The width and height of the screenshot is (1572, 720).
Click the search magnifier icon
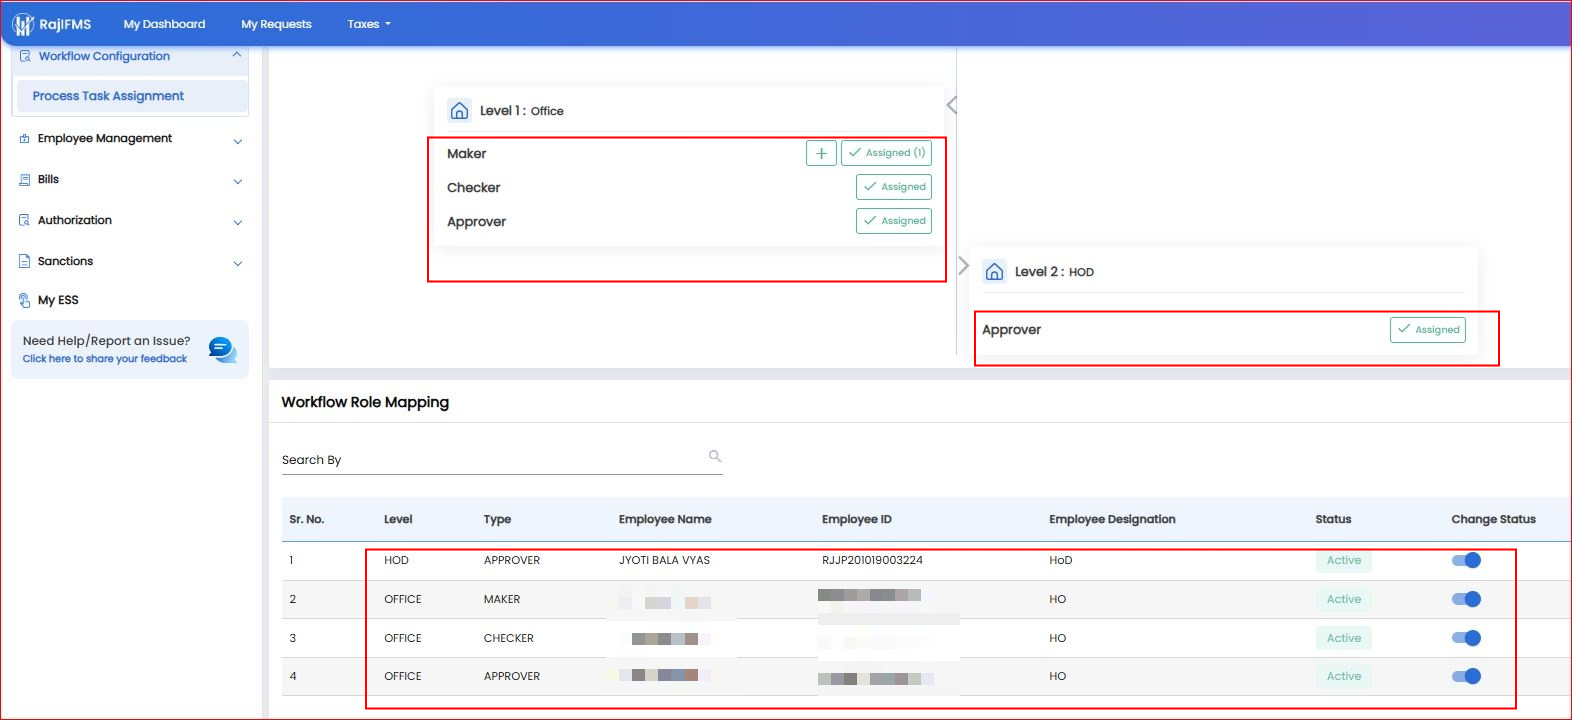(715, 456)
